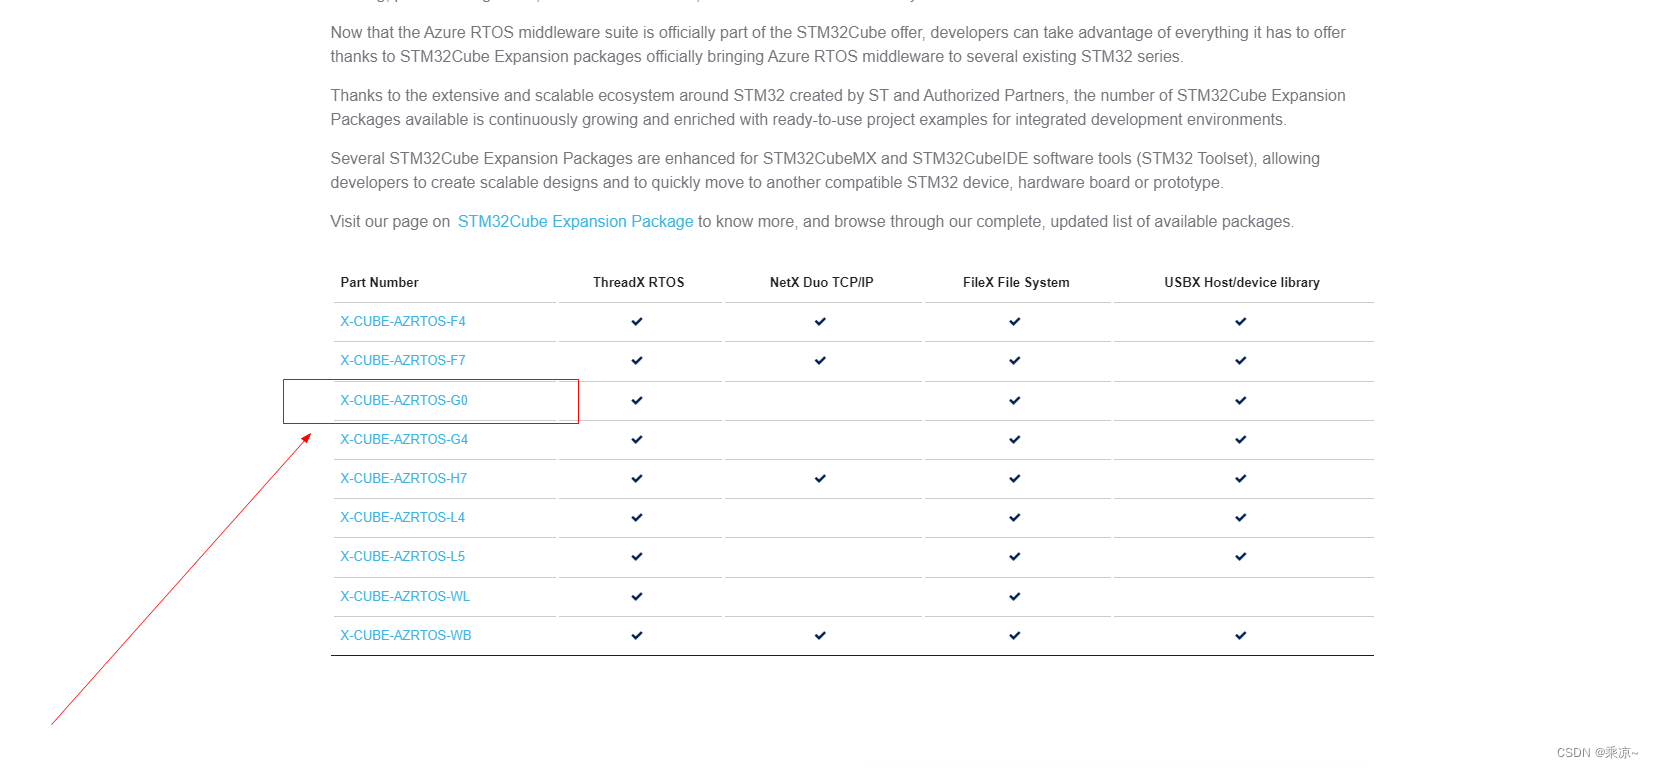Screen dimensions: 1654x768
Task: Open the STM32Cube Expansion Package link
Action: (x=575, y=221)
